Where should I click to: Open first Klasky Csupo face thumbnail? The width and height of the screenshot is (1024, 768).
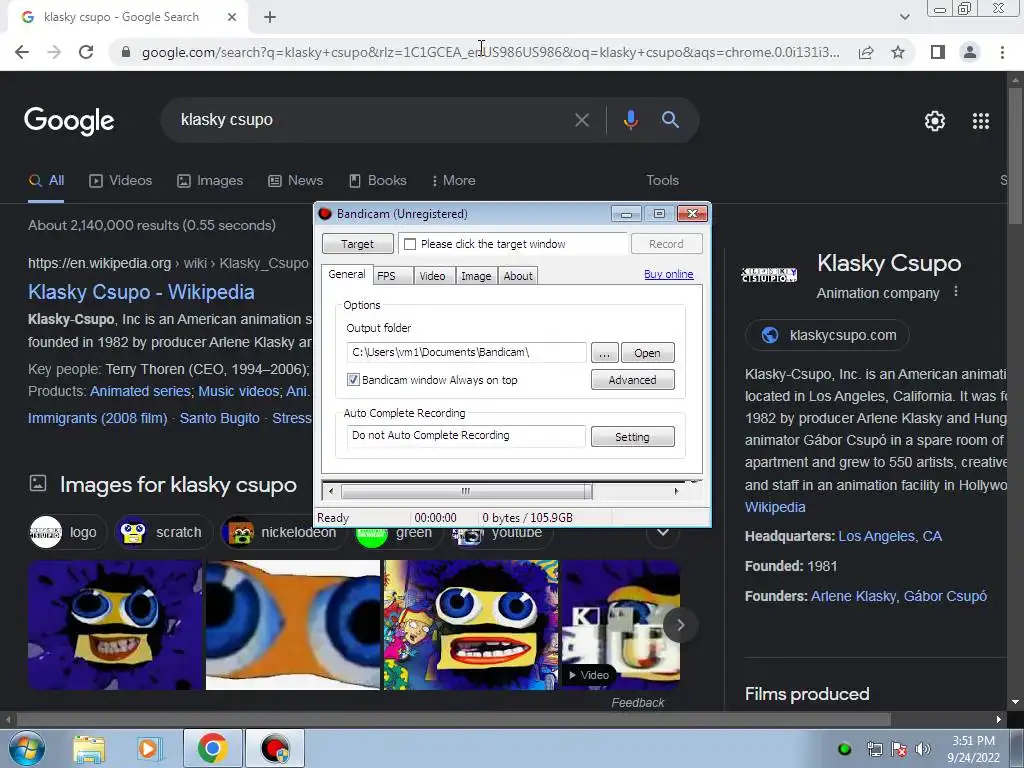(116, 625)
